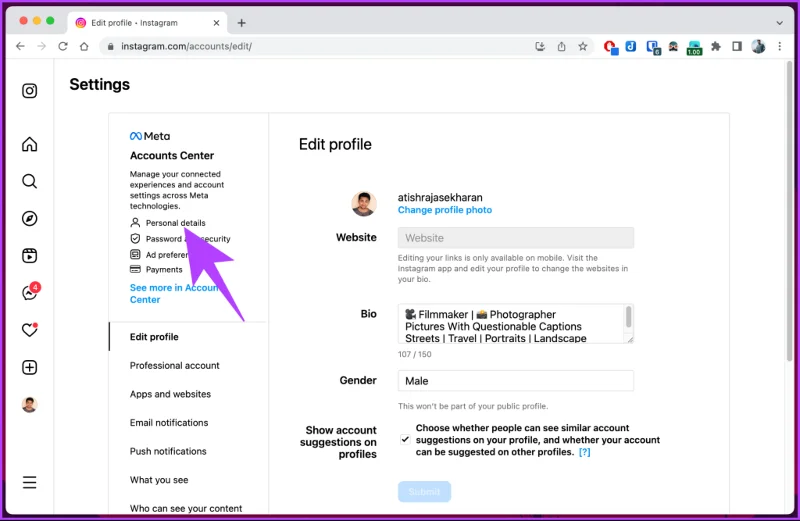Open new browser tab
This screenshot has width=800, height=521.
[241, 23]
